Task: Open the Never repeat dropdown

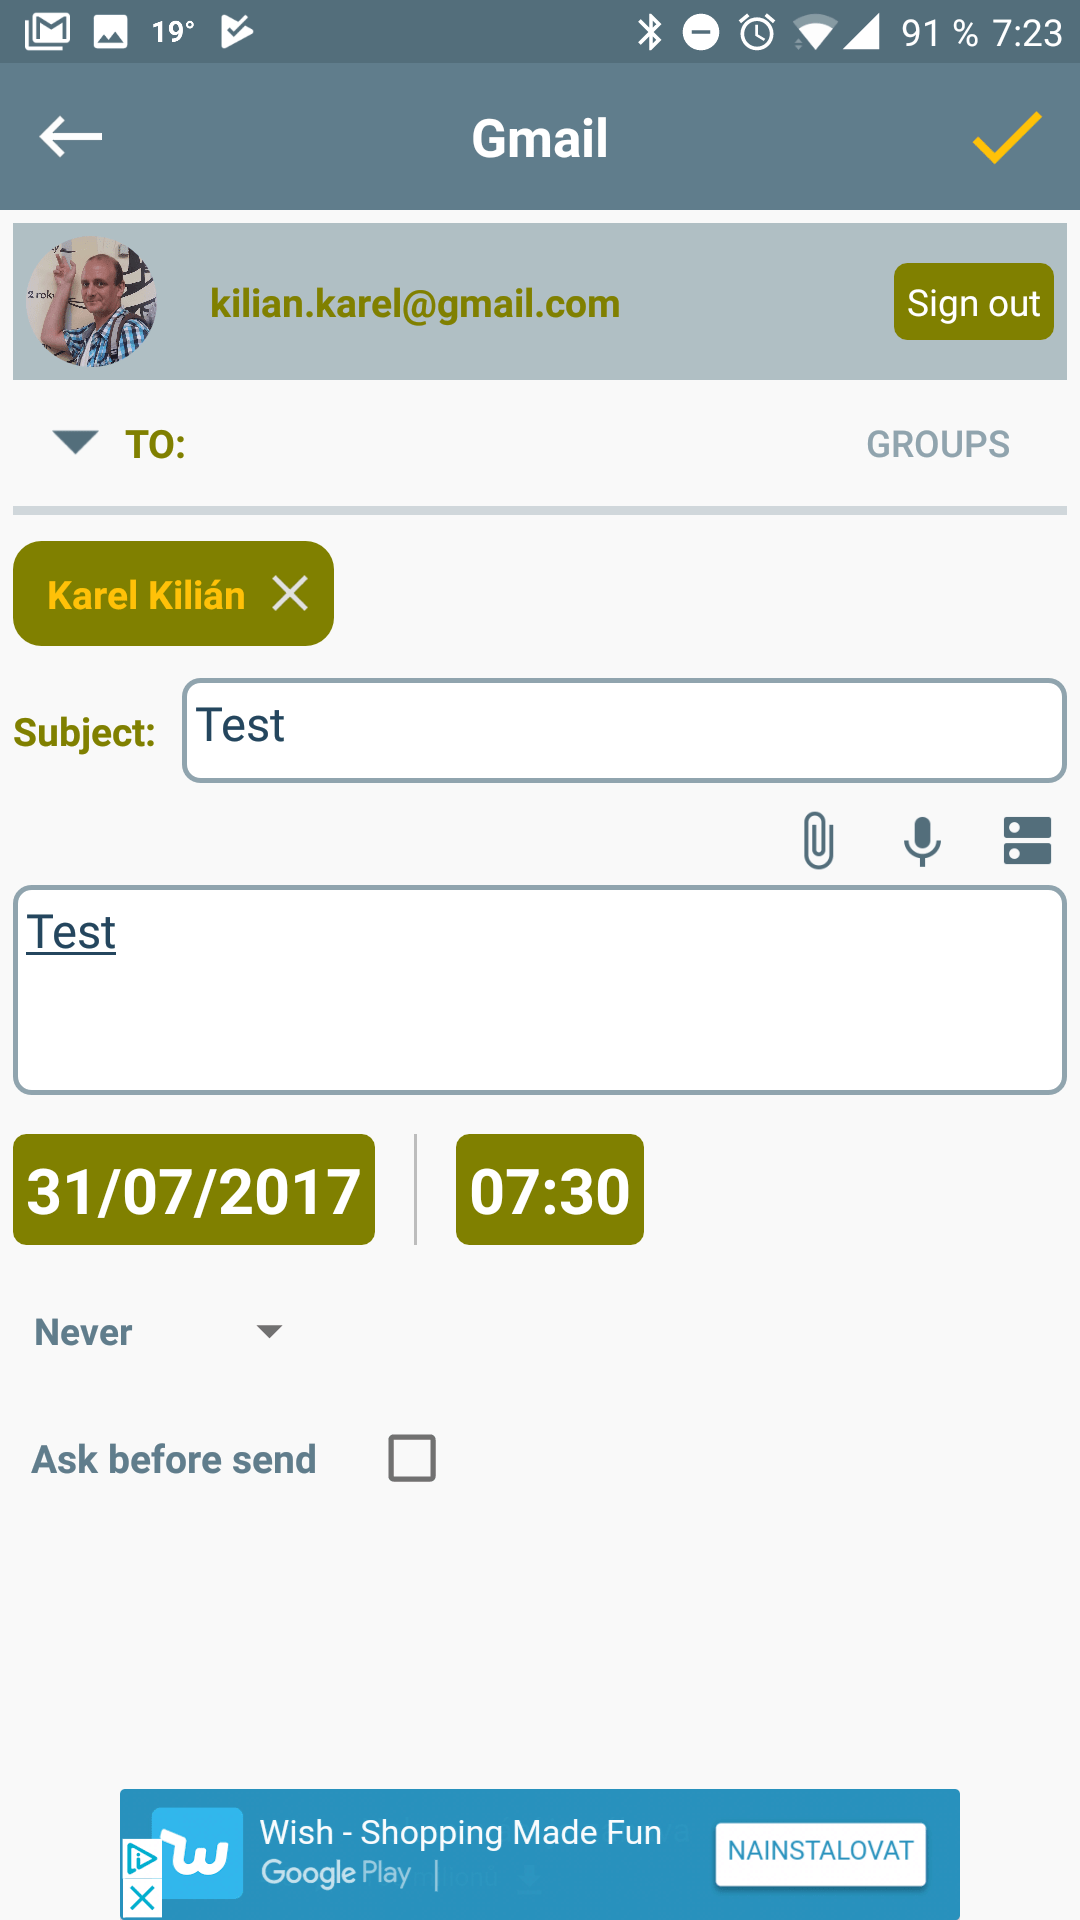Action: point(158,1332)
